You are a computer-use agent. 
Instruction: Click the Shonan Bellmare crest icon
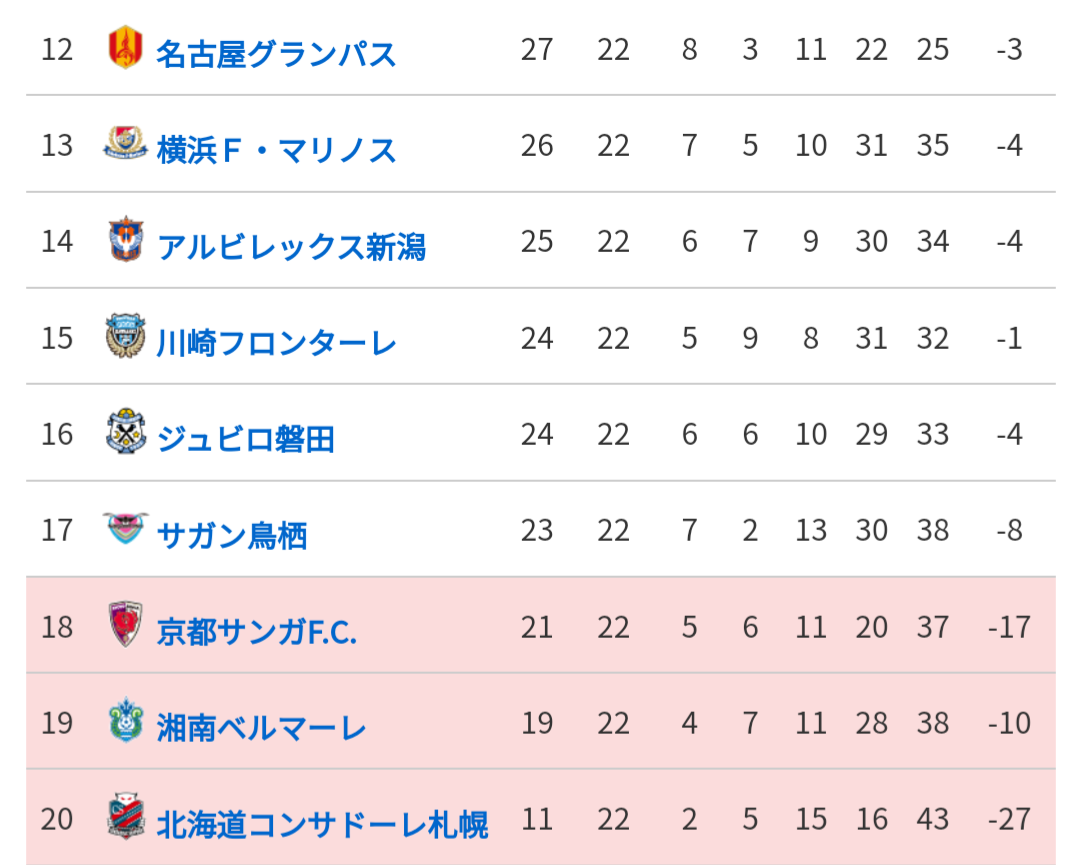(x=126, y=720)
